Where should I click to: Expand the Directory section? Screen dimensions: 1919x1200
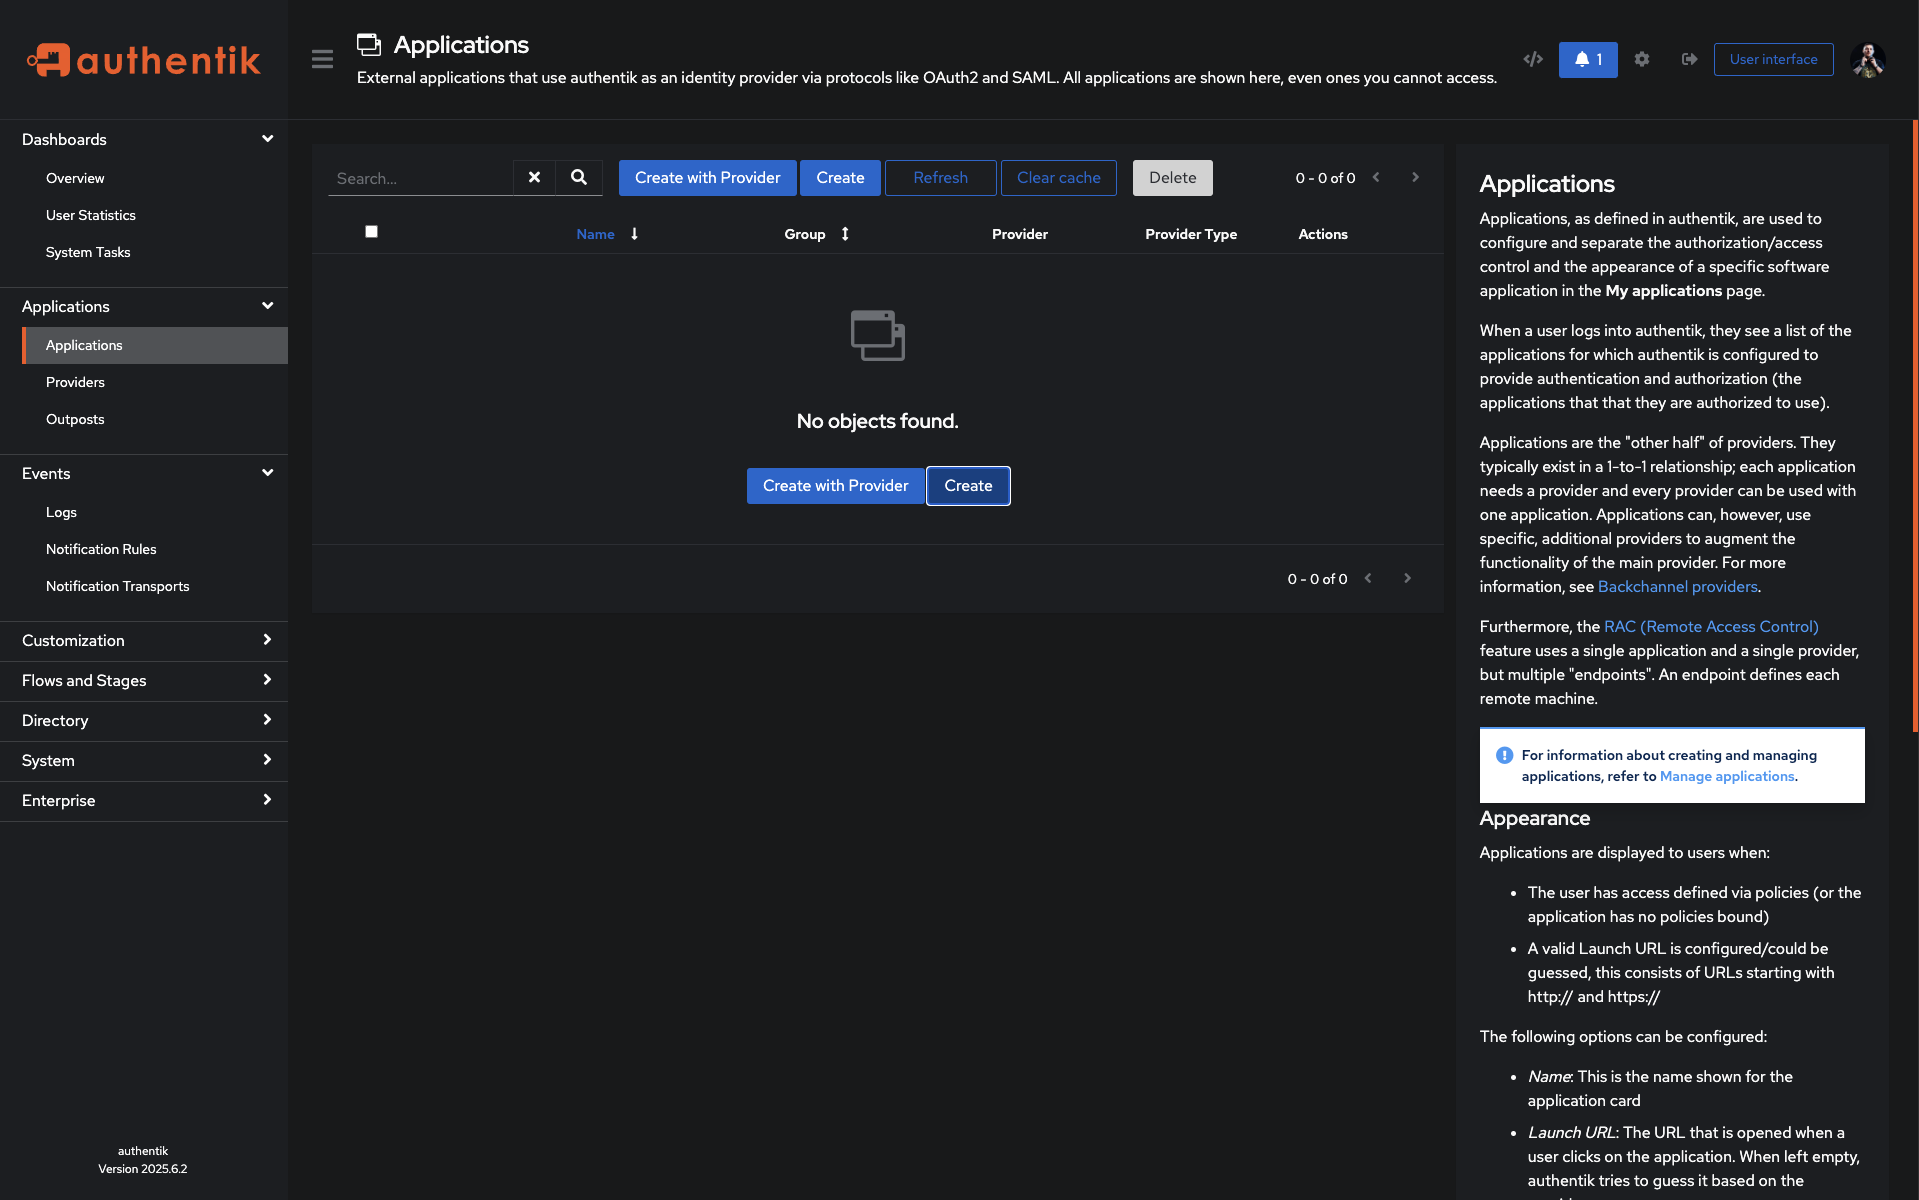pos(144,720)
